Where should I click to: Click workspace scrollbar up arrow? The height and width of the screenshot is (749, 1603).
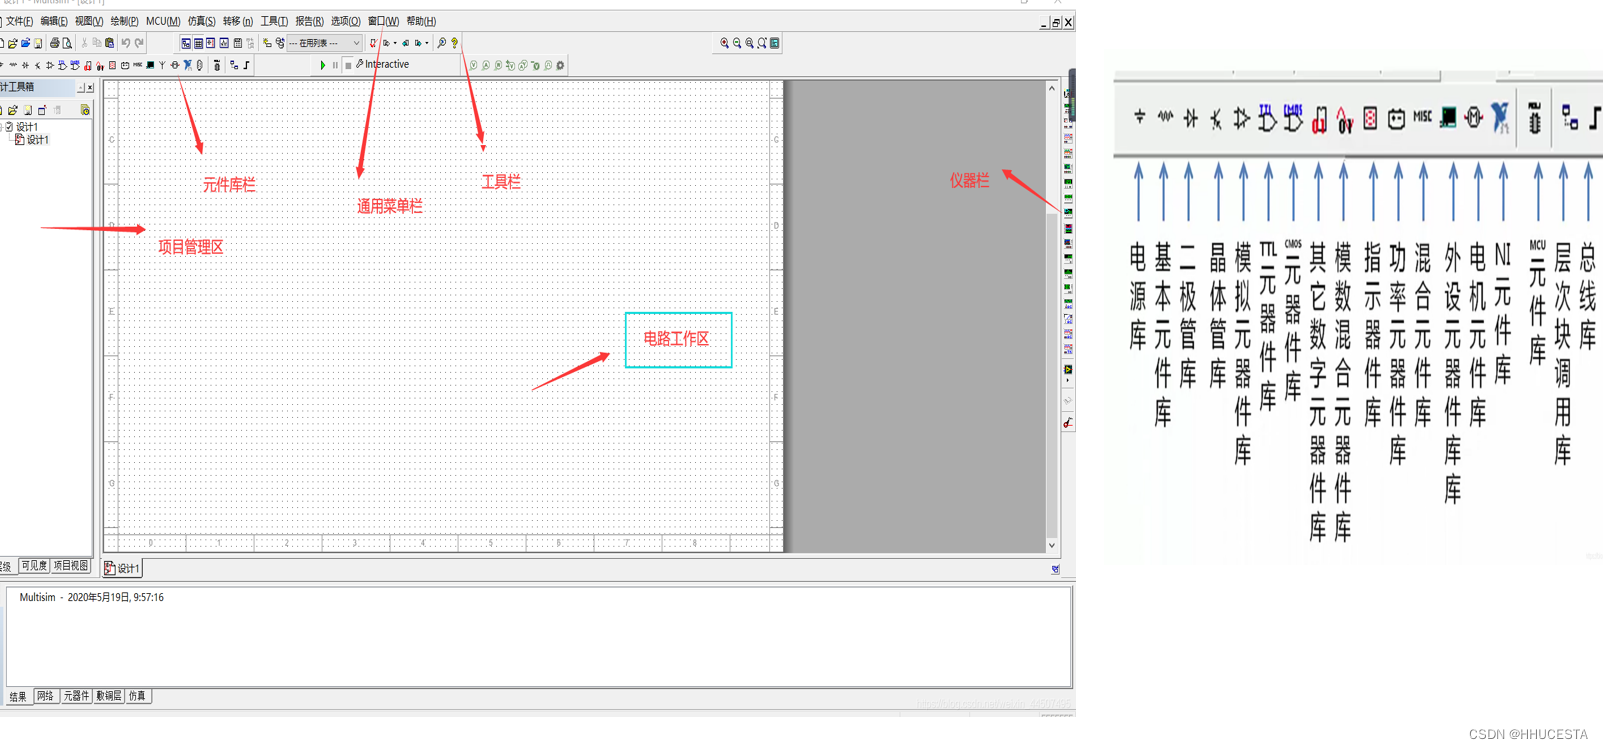pyautogui.click(x=1051, y=89)
